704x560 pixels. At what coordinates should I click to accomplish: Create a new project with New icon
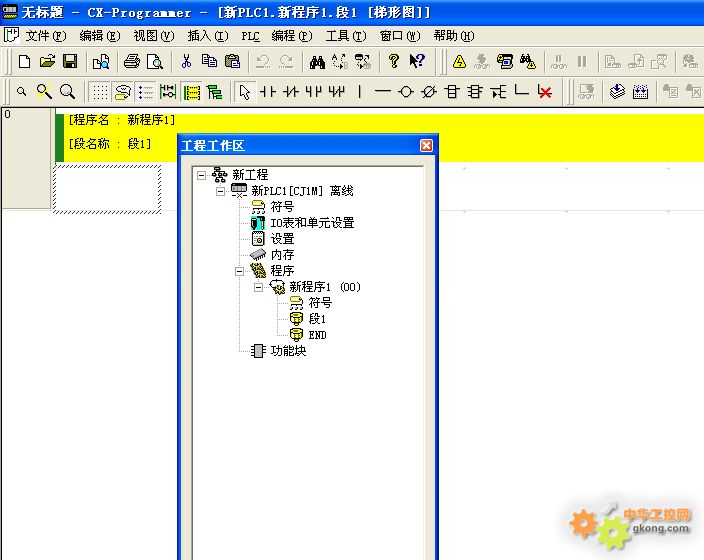[24, 62]
